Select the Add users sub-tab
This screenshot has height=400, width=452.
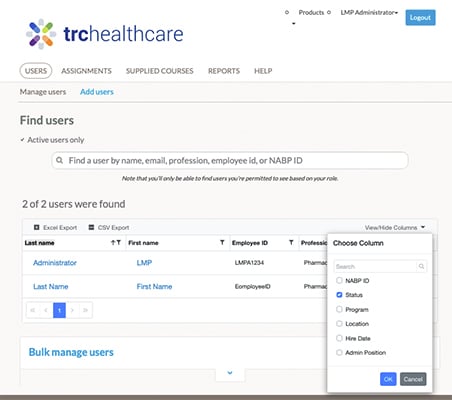tap(97, 92)
